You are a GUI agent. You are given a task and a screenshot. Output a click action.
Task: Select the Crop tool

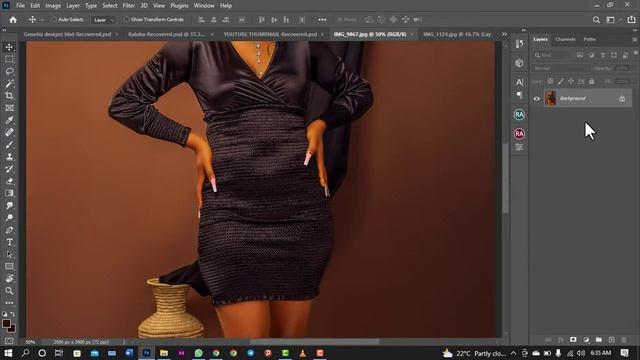click(x=9, y=96)
